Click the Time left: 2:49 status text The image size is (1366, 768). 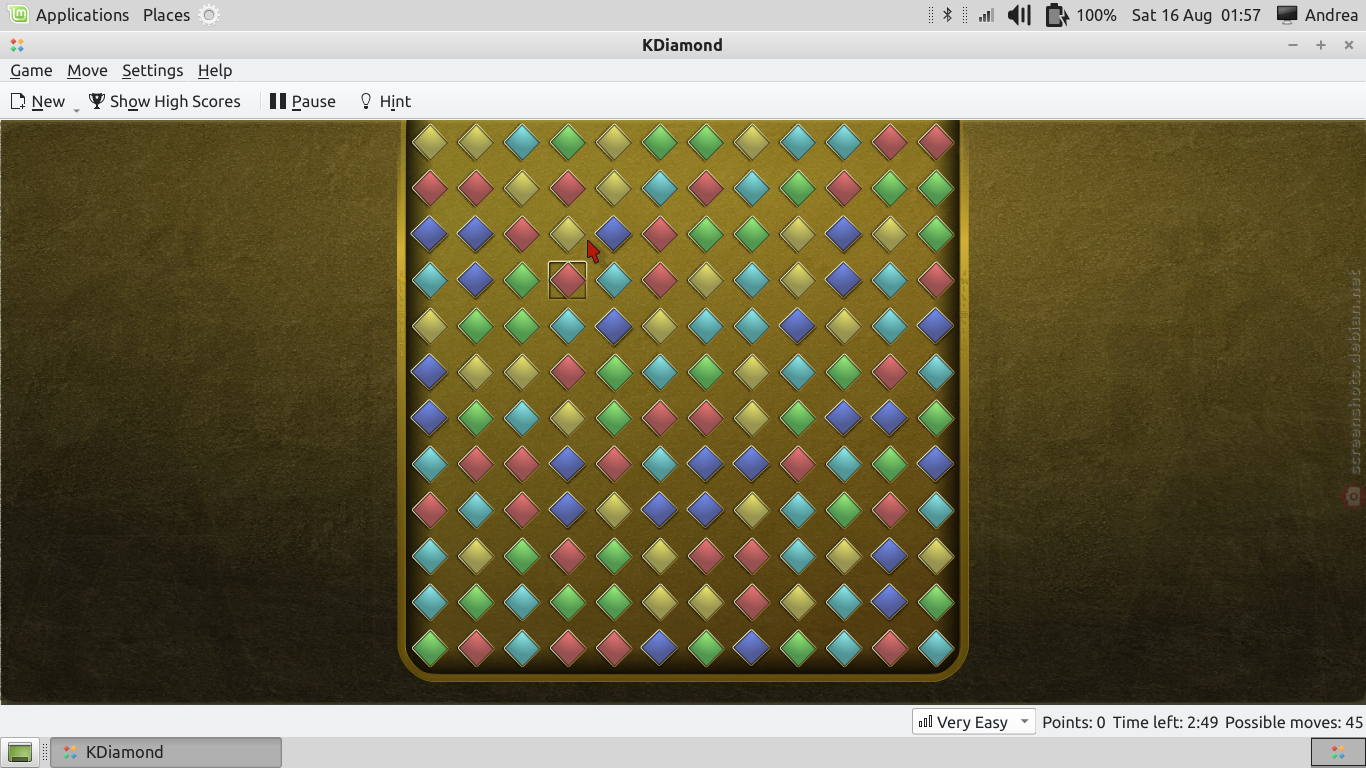pyautogui.click(x=1165, y=722)
